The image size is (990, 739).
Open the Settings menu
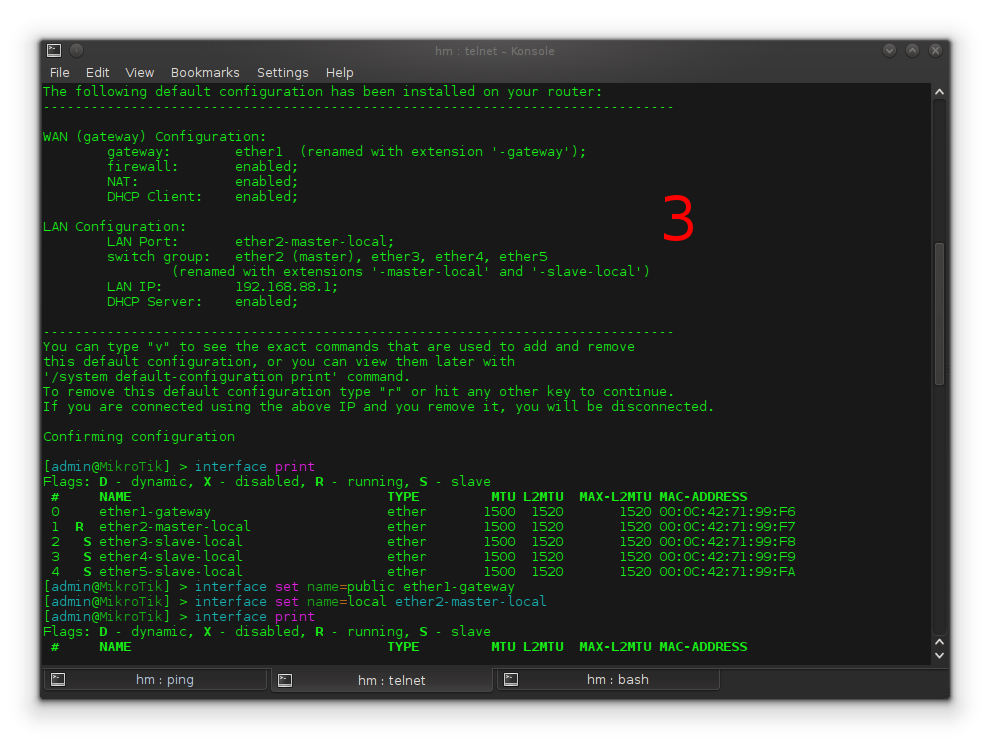[x=282, y=72]
